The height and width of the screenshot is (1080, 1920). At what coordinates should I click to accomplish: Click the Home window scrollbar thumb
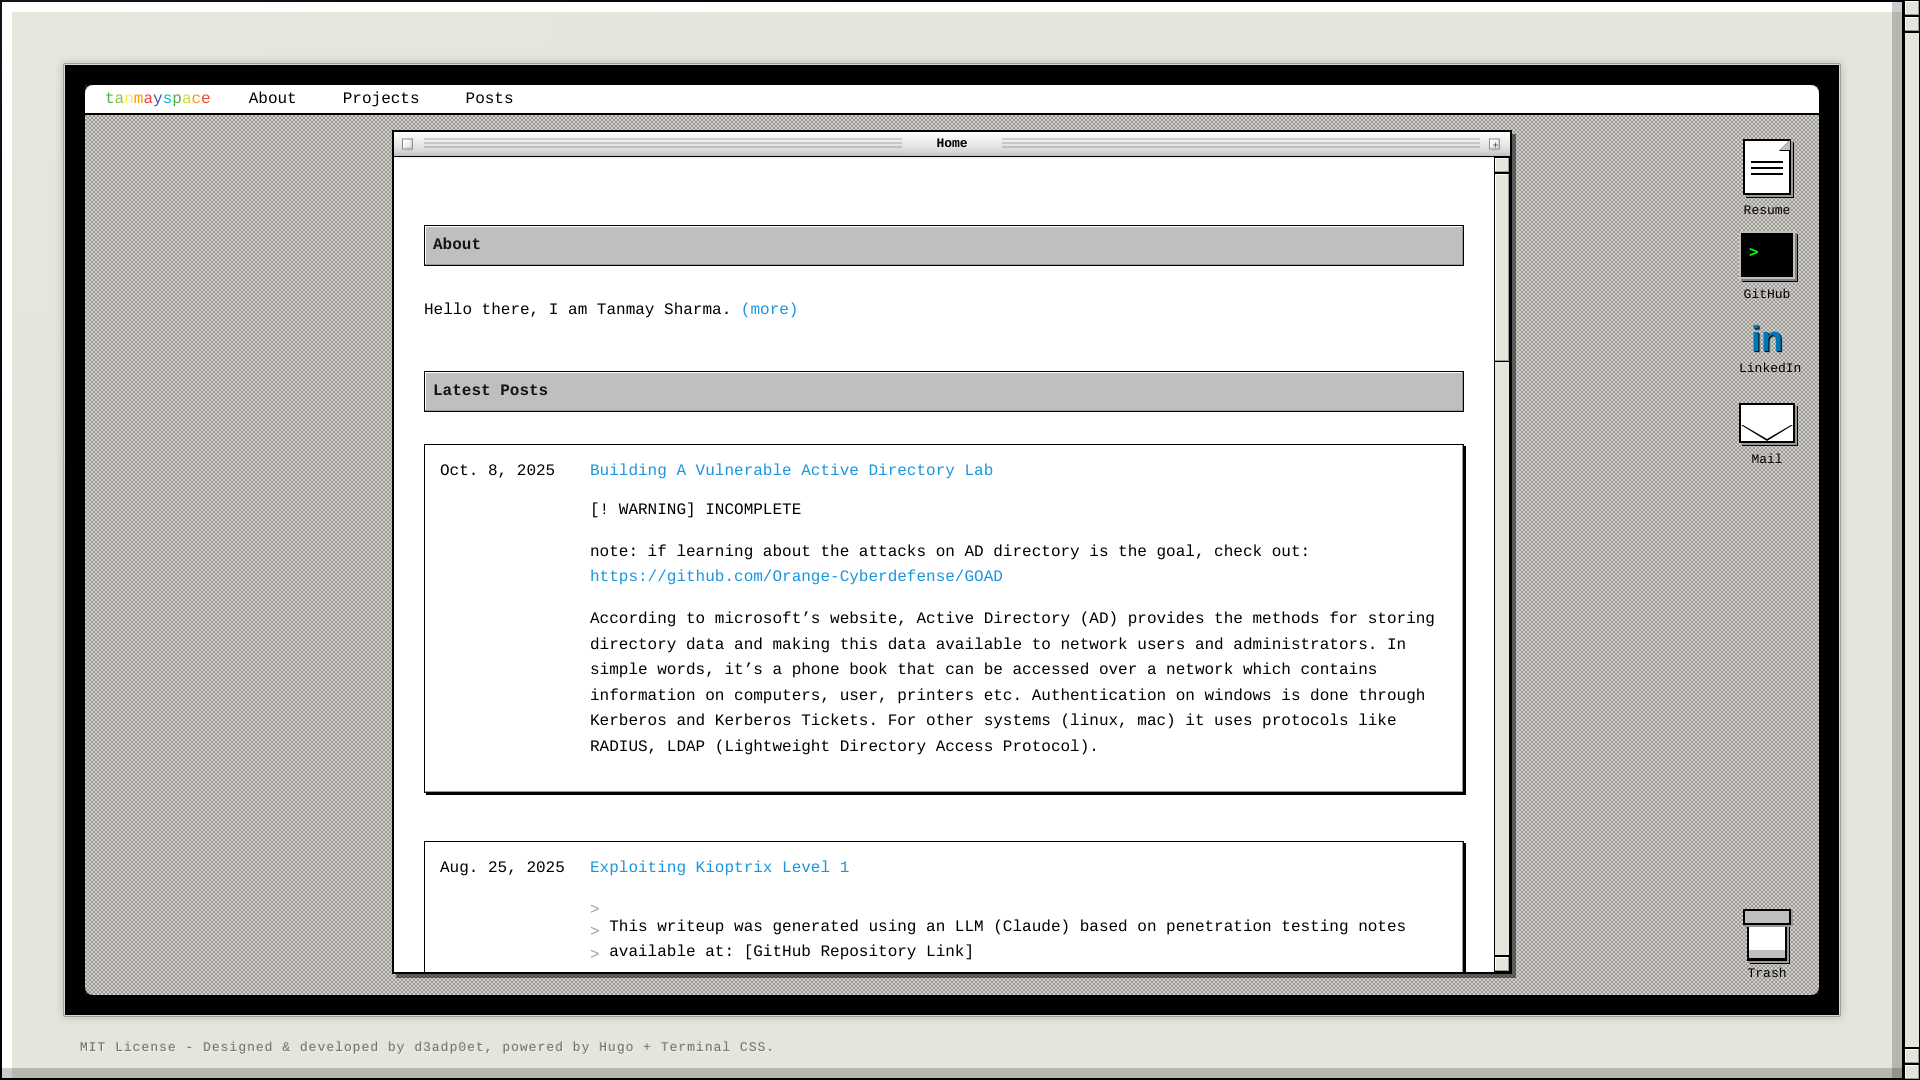point(1501,265)
